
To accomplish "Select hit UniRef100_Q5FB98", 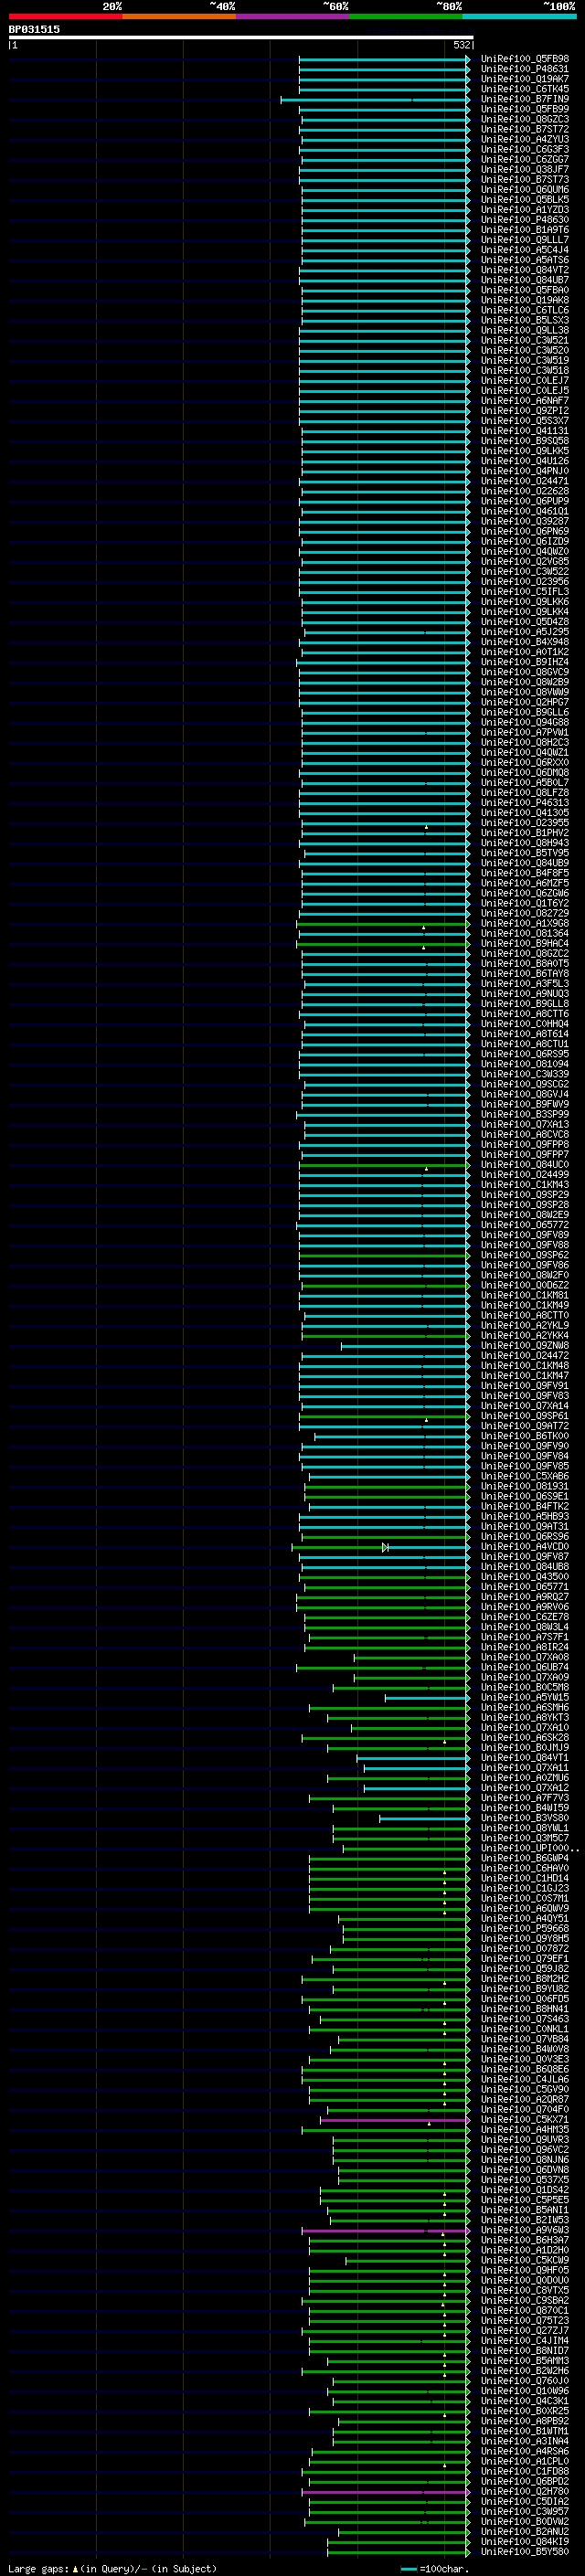I will coord(525,59).
